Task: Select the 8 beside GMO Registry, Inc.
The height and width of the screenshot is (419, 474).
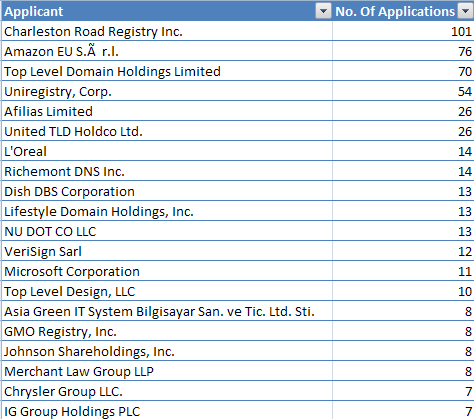Action: [403, 331]
